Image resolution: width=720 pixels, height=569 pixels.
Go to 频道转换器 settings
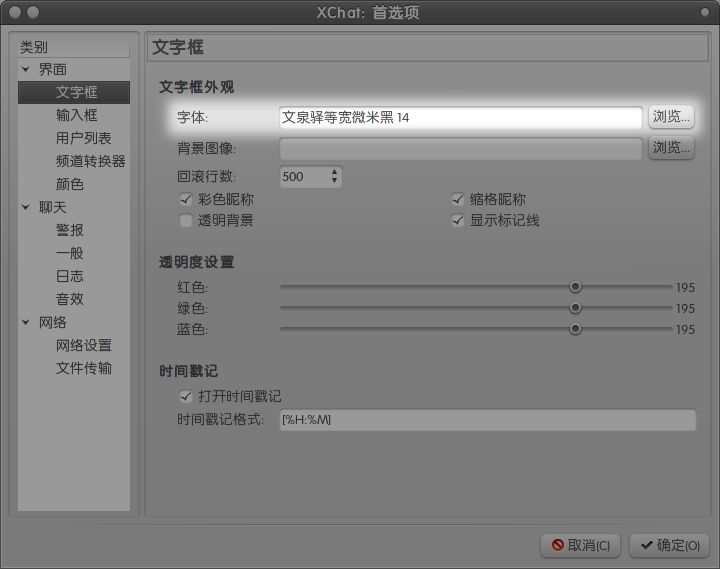click(x=90, y=161)
